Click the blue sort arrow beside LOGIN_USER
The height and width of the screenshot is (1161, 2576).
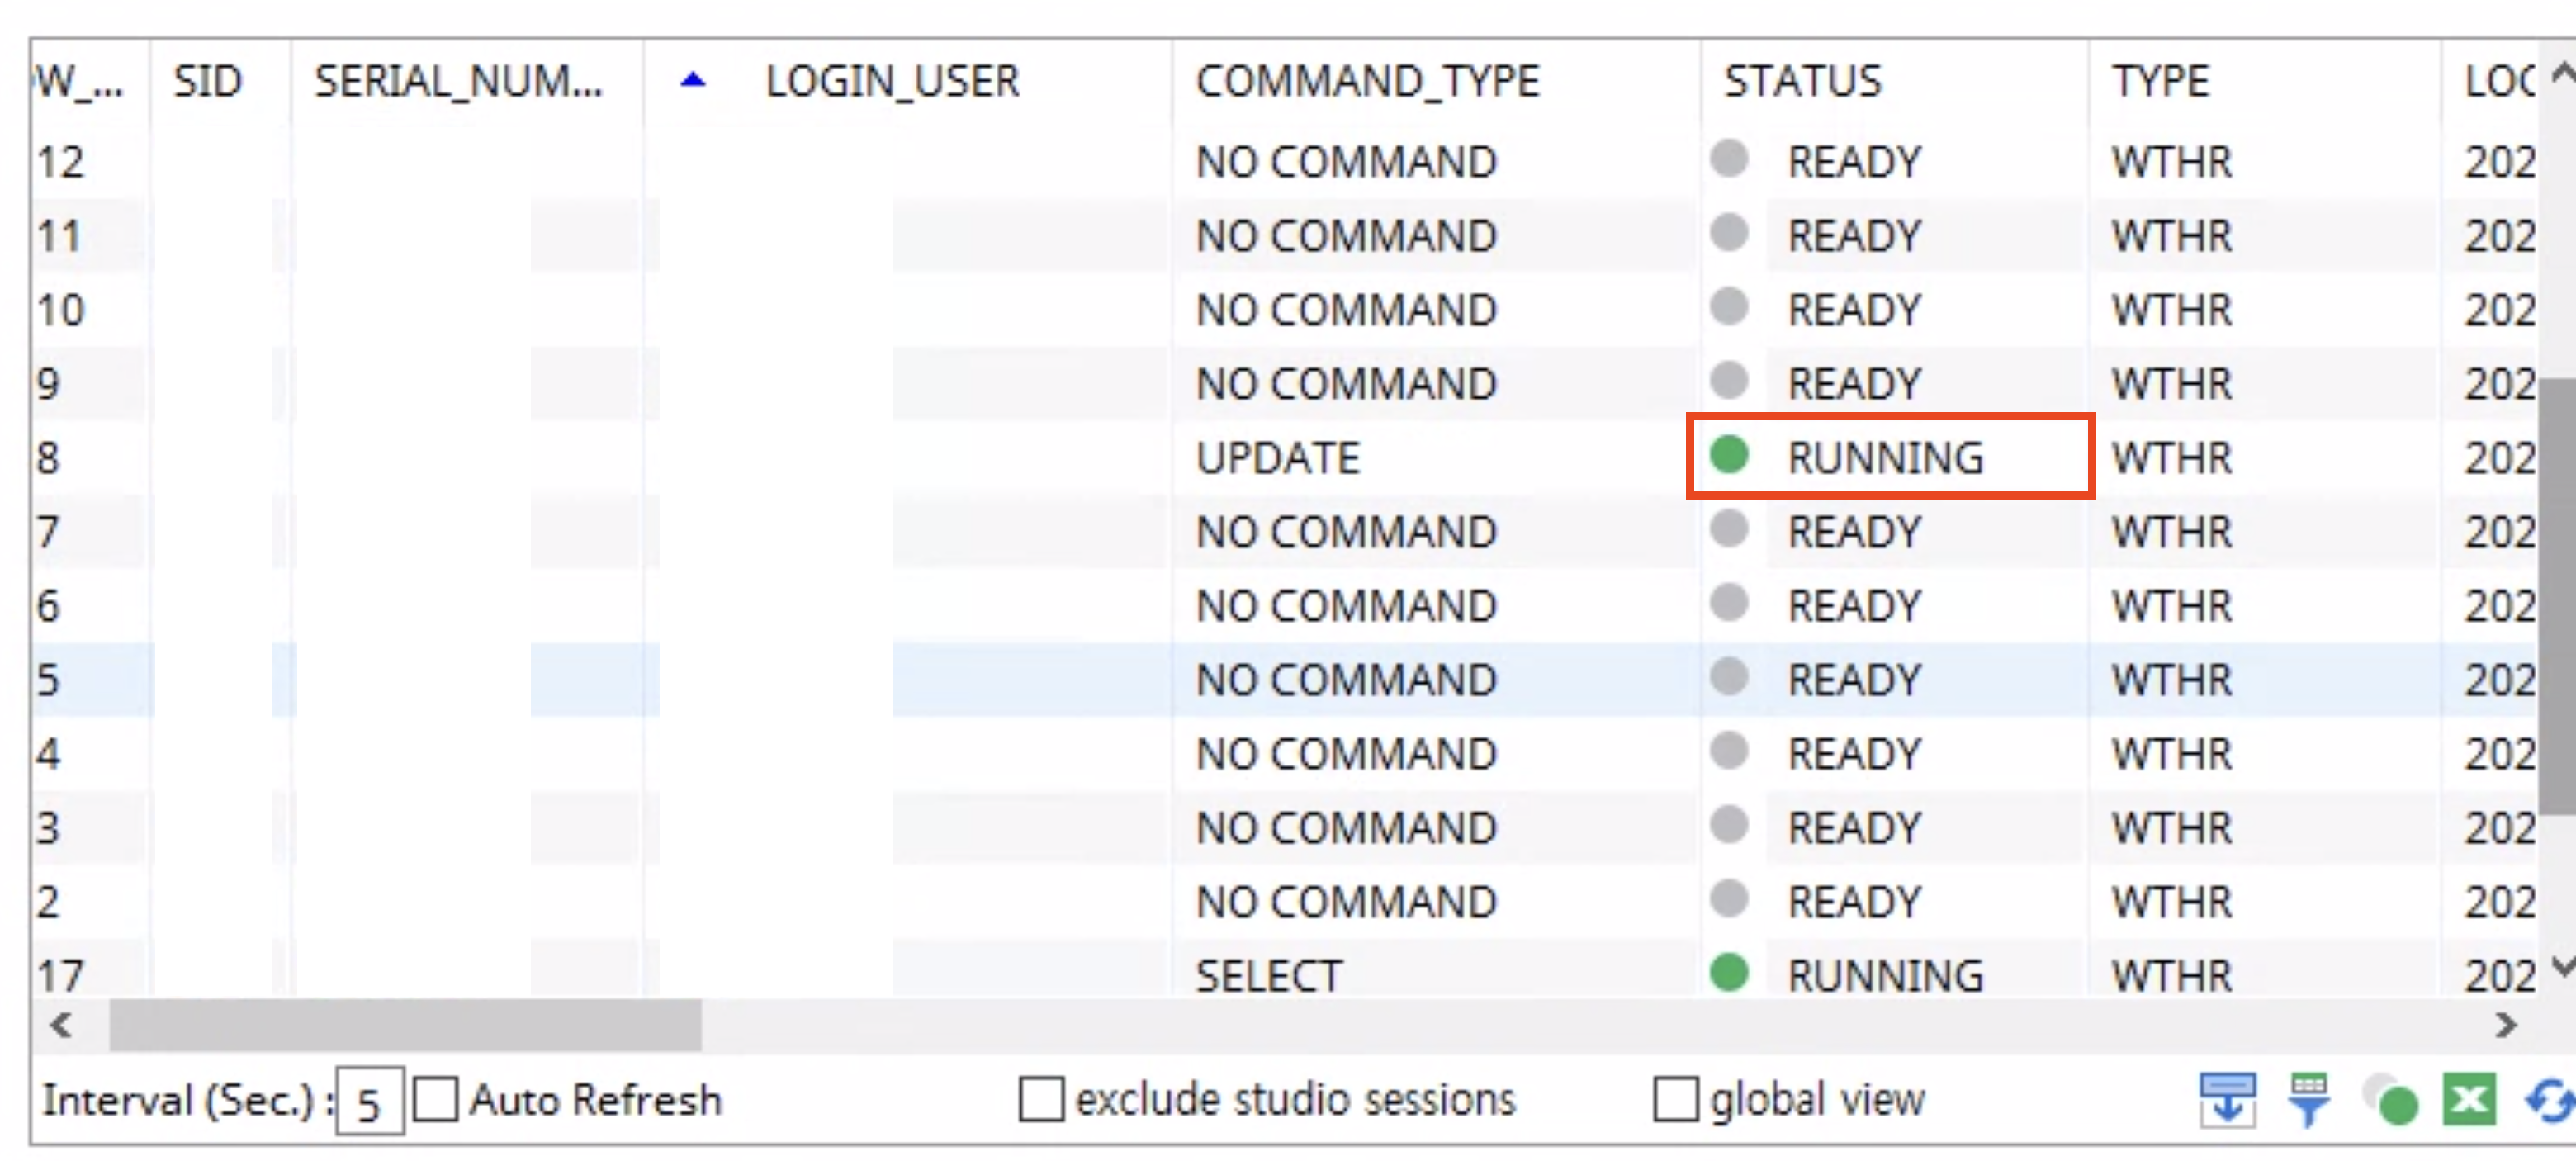tap(692, 81)
